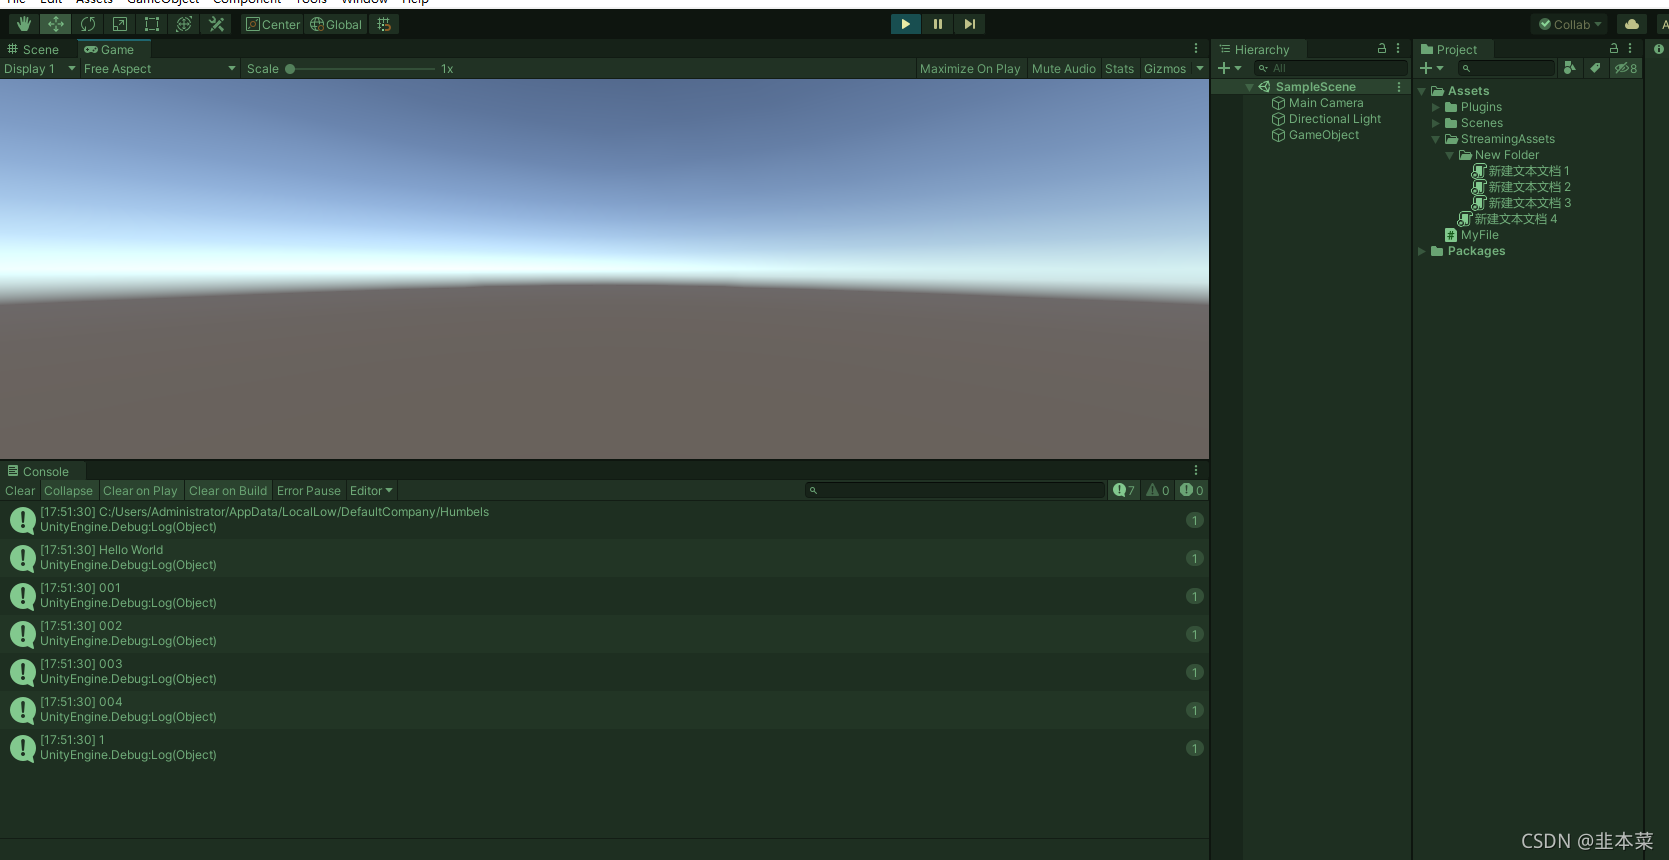Click the Project search field
The width and height of the screenshot is (1669, 860).
(x=1506, y=68)
